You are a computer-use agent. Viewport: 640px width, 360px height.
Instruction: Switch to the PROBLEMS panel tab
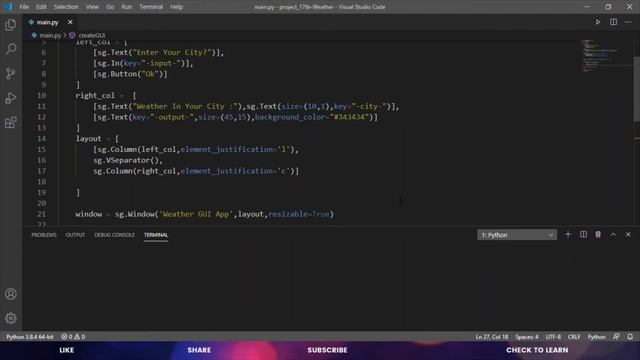click(x=44, y=235)
